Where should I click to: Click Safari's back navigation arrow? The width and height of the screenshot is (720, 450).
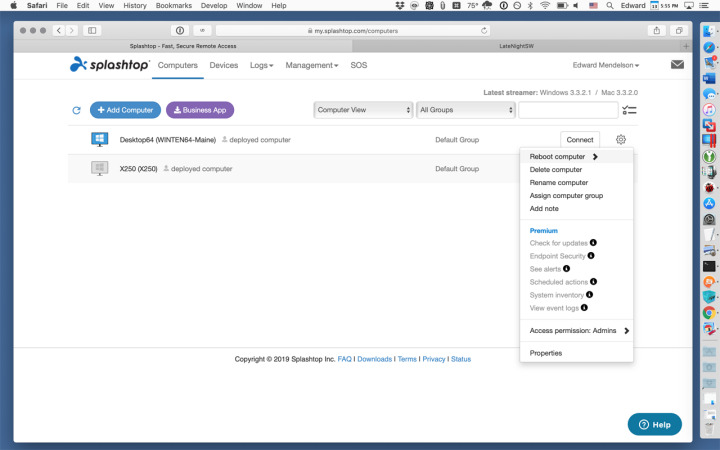click(59, 30)
